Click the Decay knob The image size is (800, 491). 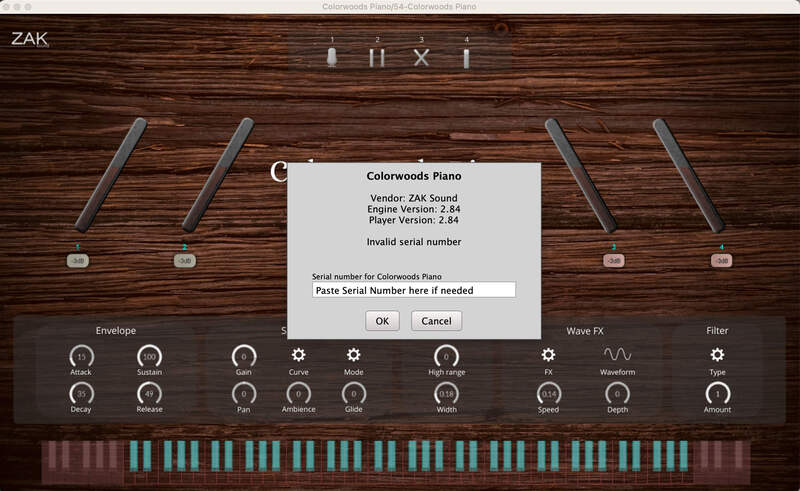[x=81, y=394]
